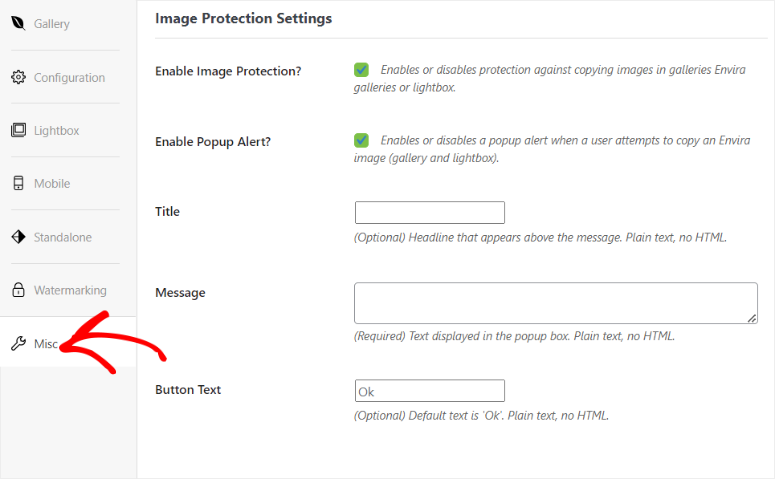Switch to the Configuration tab
Image resolution: width=775 pixels, height=479 pixels.
[69, 78]
